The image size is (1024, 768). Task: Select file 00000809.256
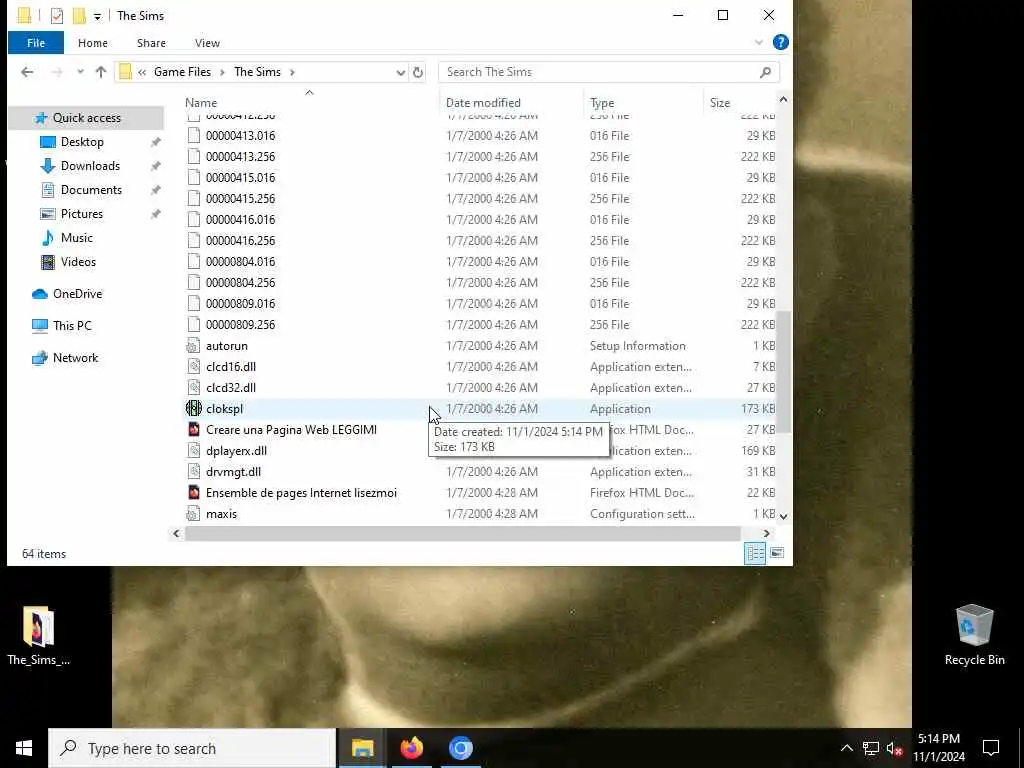click(x=240, y=325)
